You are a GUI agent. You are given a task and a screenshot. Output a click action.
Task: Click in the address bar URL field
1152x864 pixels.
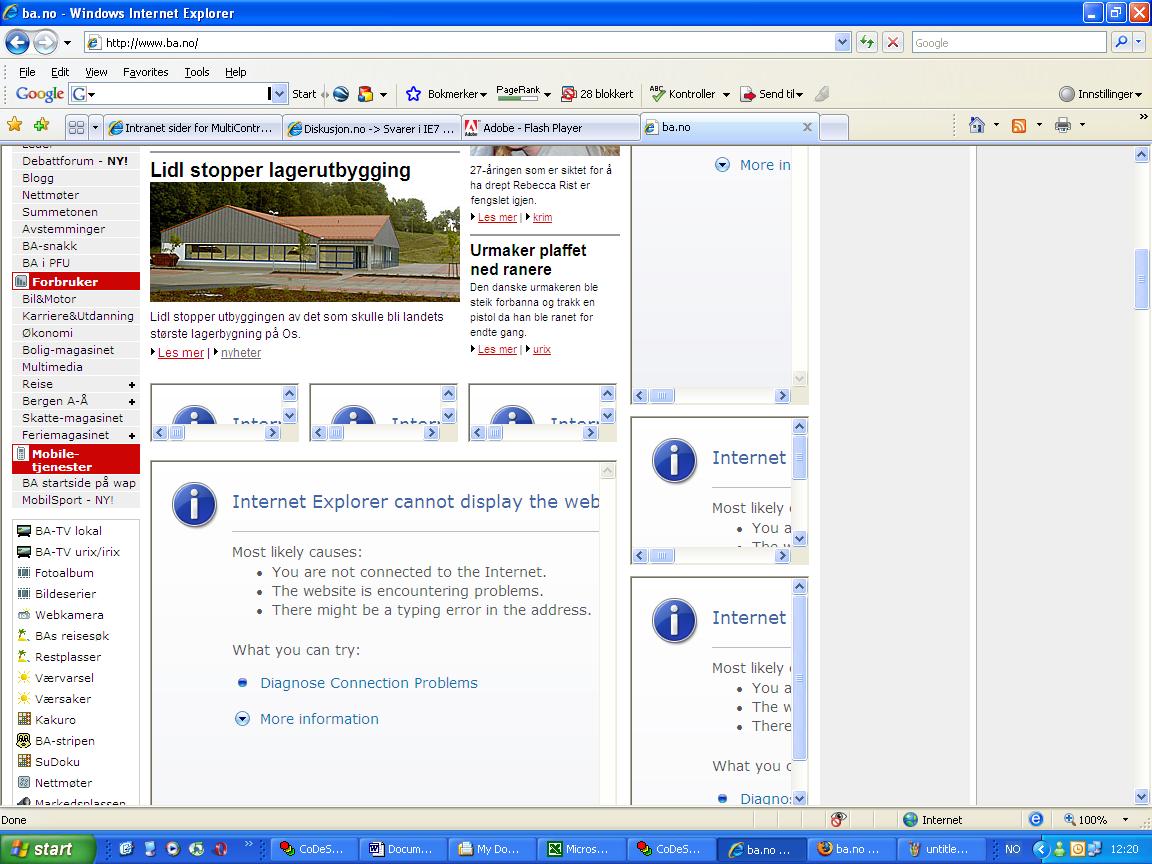point(467,43)
